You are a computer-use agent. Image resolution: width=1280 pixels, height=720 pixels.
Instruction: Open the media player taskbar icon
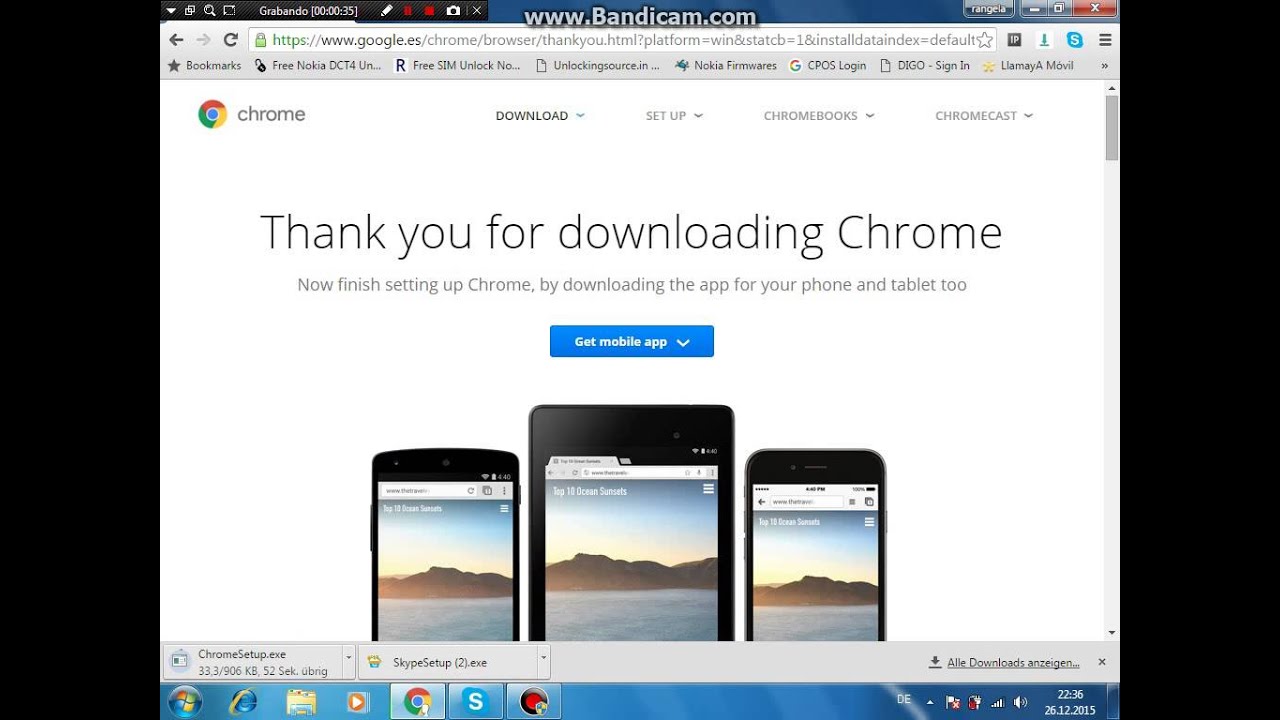tap(357, 702)
